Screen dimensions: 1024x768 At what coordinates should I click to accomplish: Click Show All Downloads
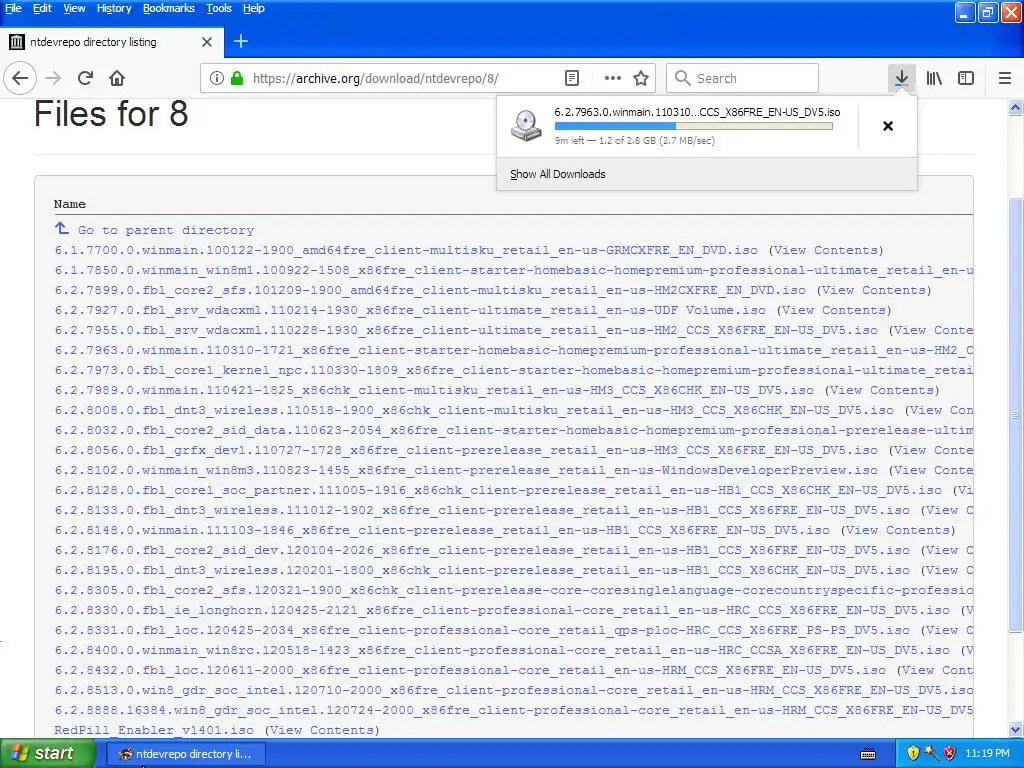point(558,174)
